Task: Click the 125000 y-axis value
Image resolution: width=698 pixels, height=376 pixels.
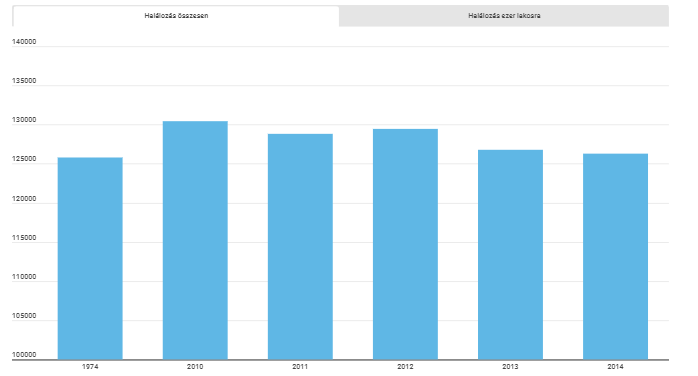Action: (x=24, y=159)
